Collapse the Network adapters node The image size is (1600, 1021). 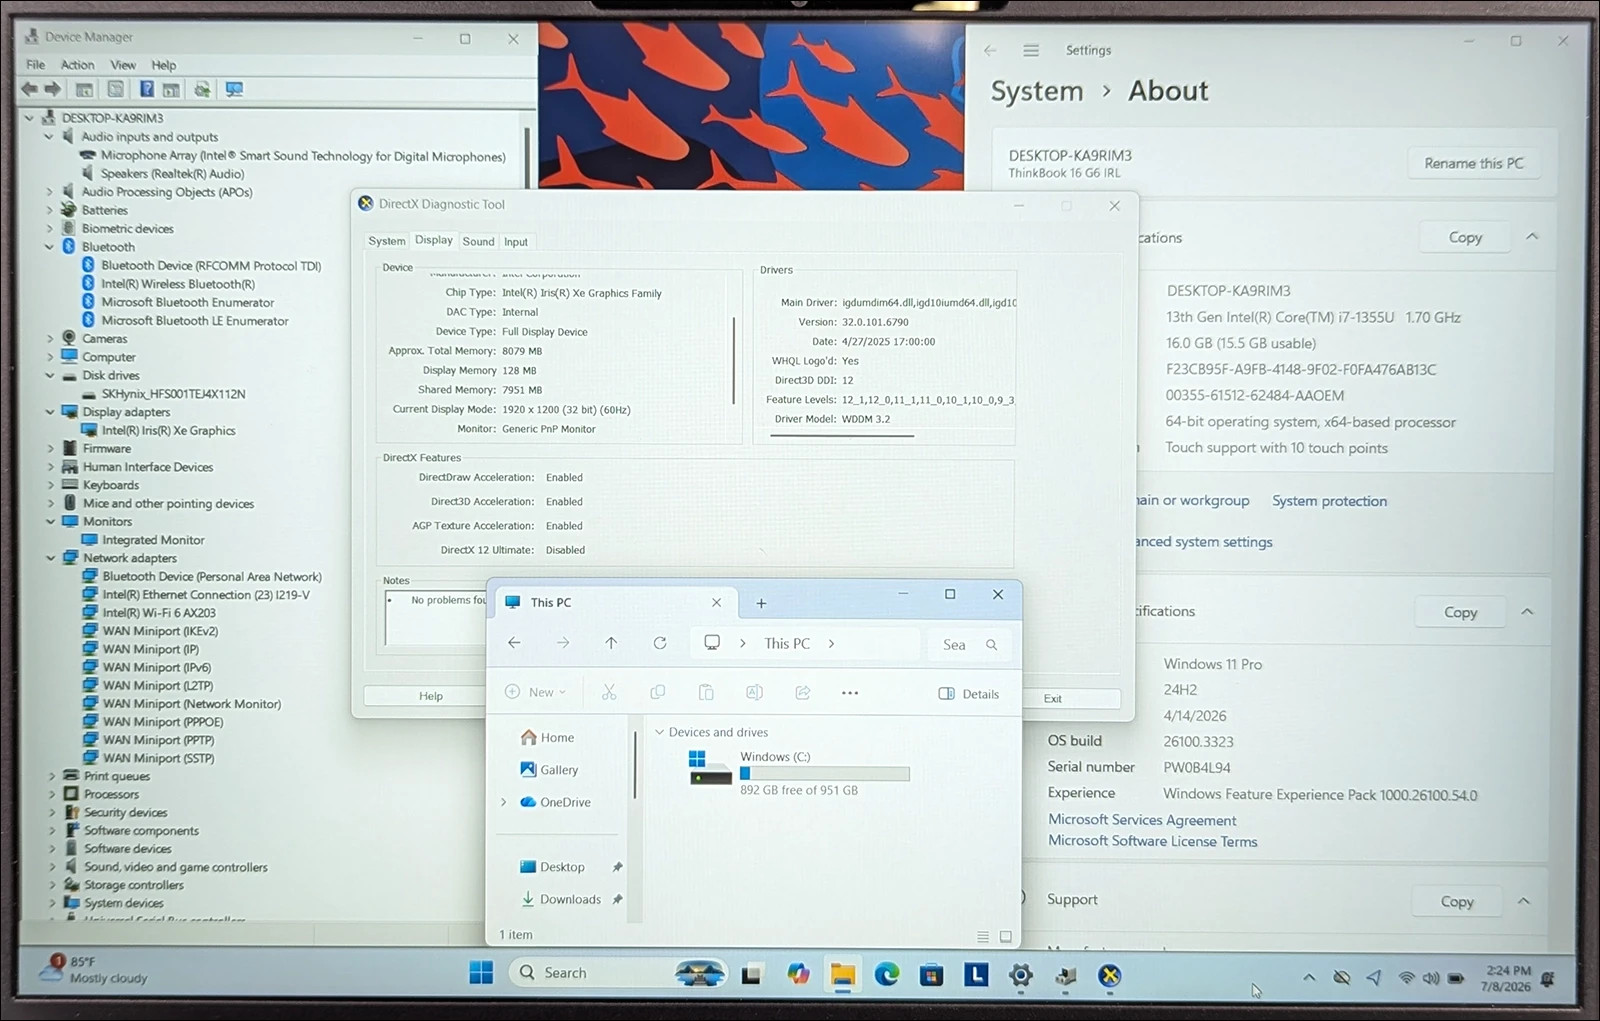coord(50,558)
